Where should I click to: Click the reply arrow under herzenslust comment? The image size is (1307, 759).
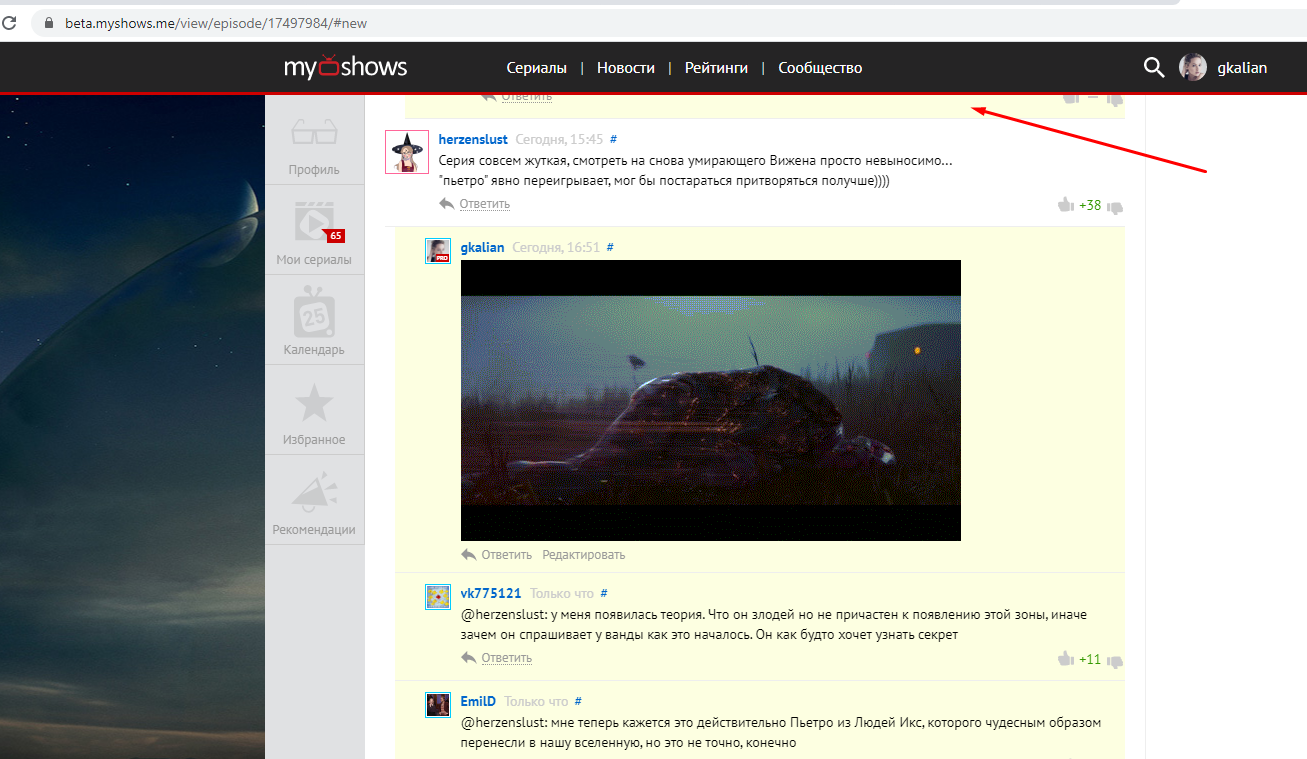[x=447, y=203]
